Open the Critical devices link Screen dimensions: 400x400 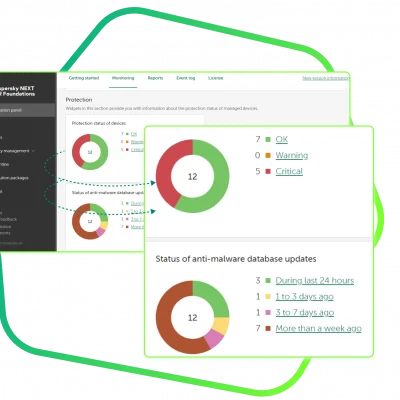pyautogui.click(x=289, y=171)
